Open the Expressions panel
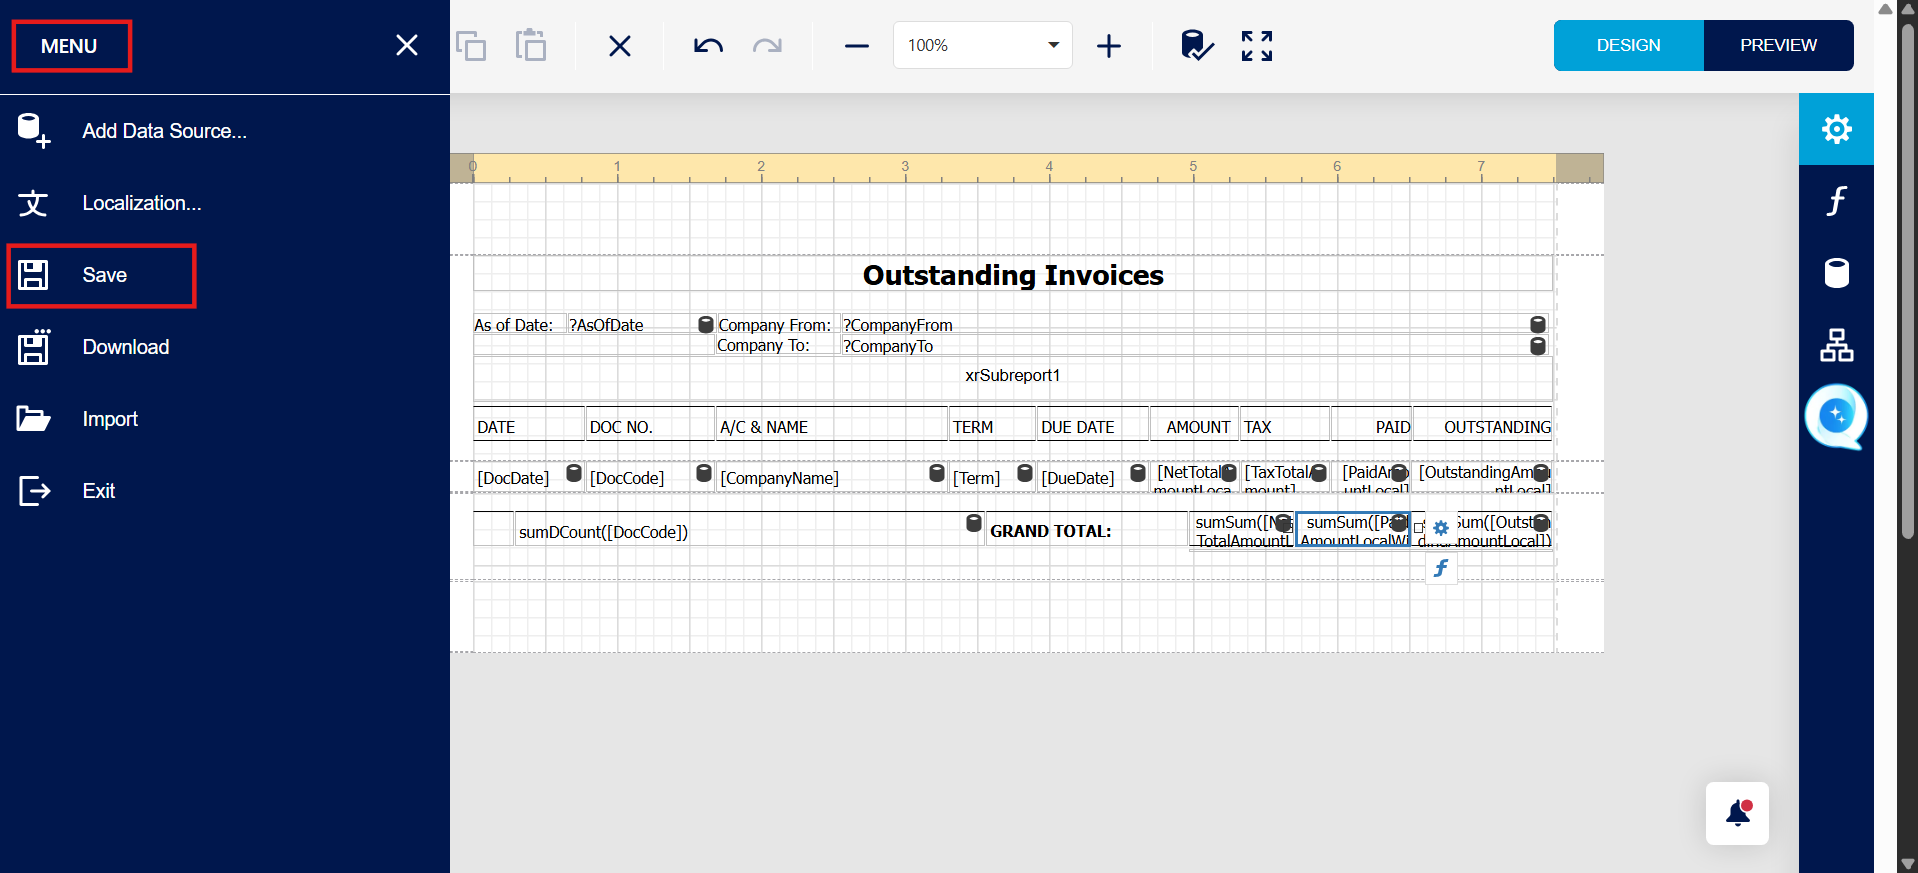This screenshot has width=1918, height=873. (1836, 201)
